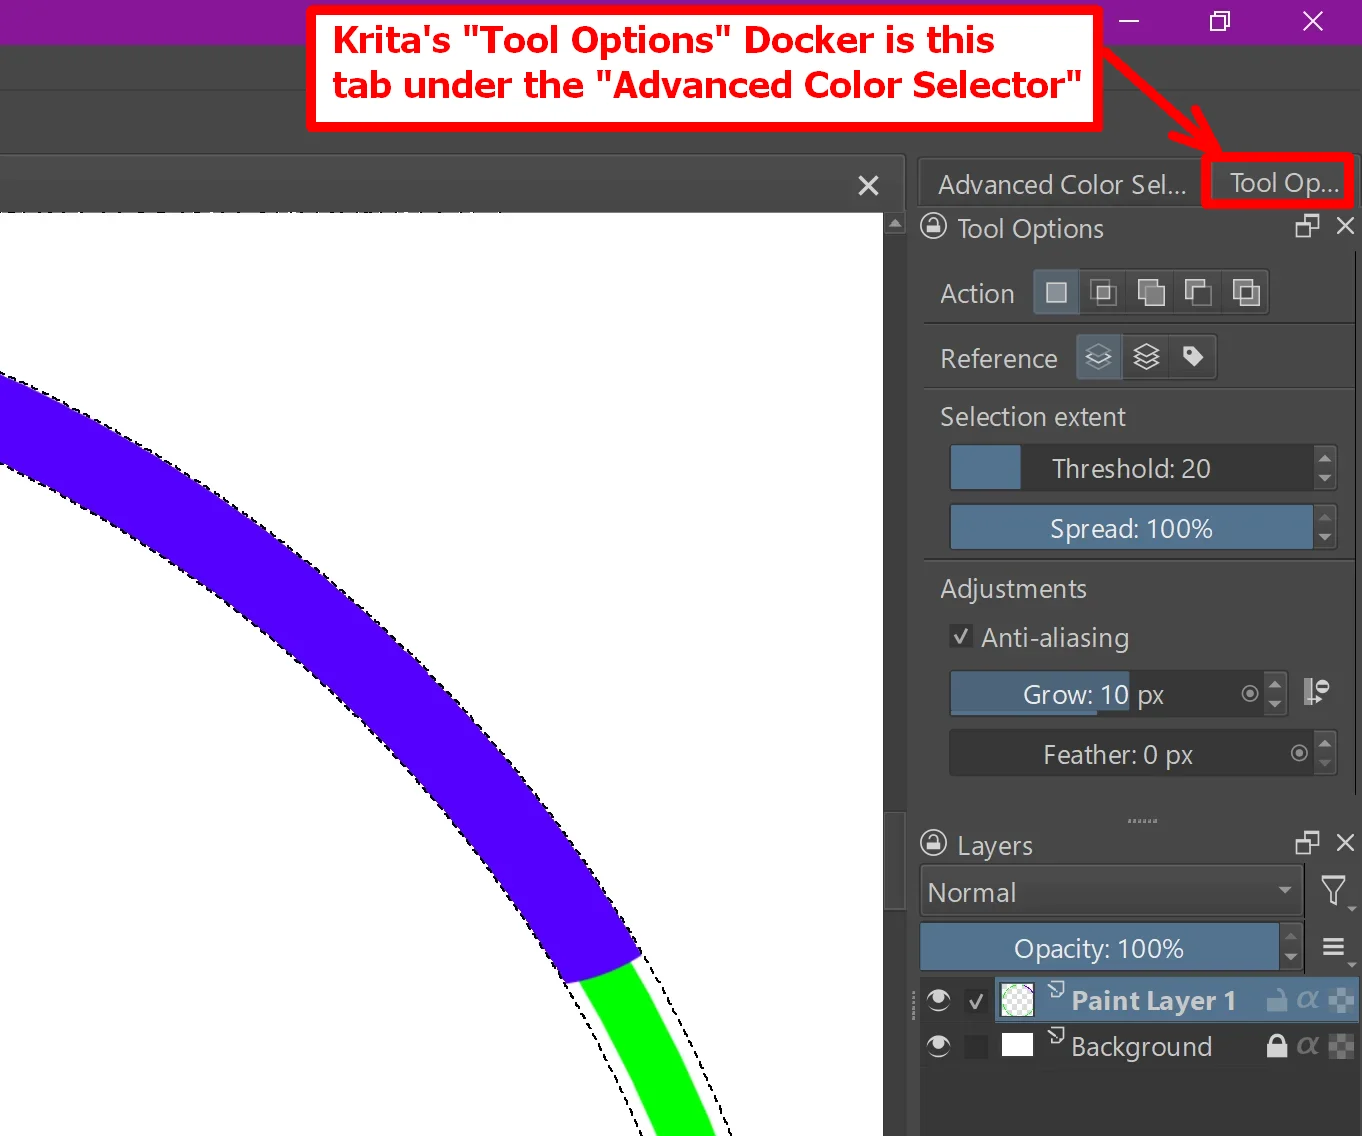Click the Spread: 100% slider
The height and width of the screenshot is (1136, 1362).
1131,528
